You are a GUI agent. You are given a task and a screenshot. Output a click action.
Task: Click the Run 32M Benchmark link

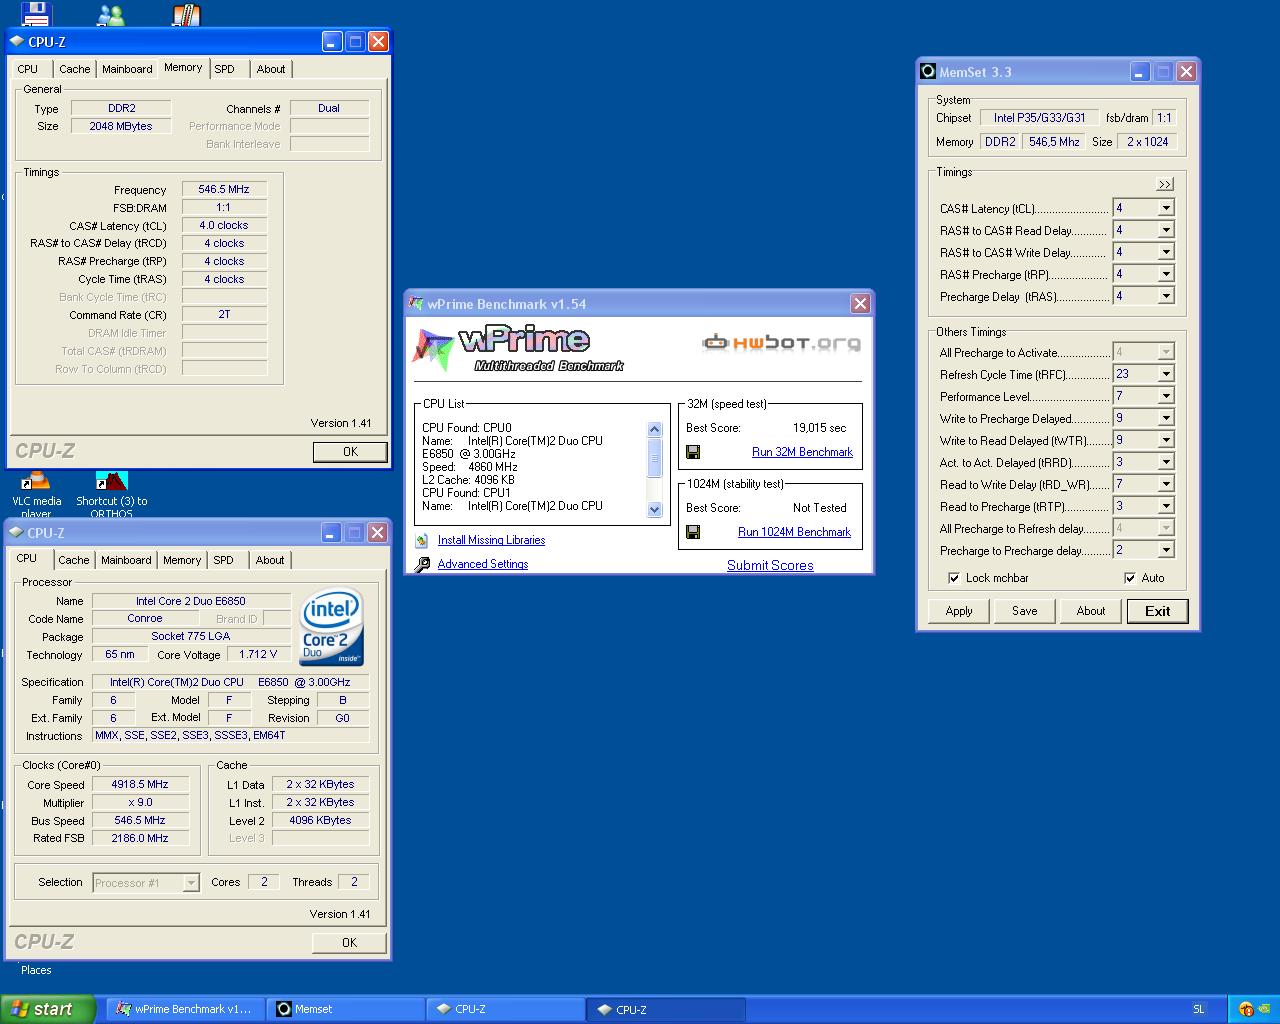802,452
